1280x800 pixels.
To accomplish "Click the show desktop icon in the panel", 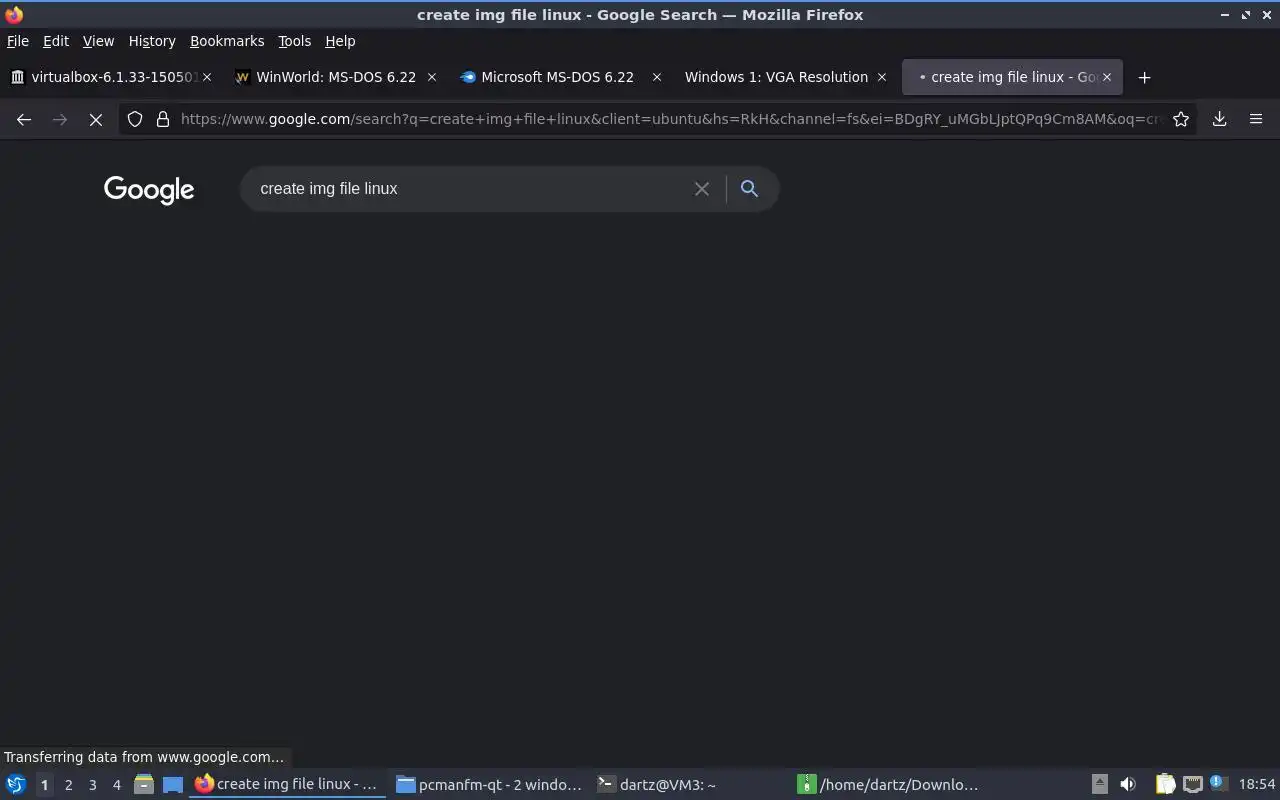I will [x=173, y=784].
